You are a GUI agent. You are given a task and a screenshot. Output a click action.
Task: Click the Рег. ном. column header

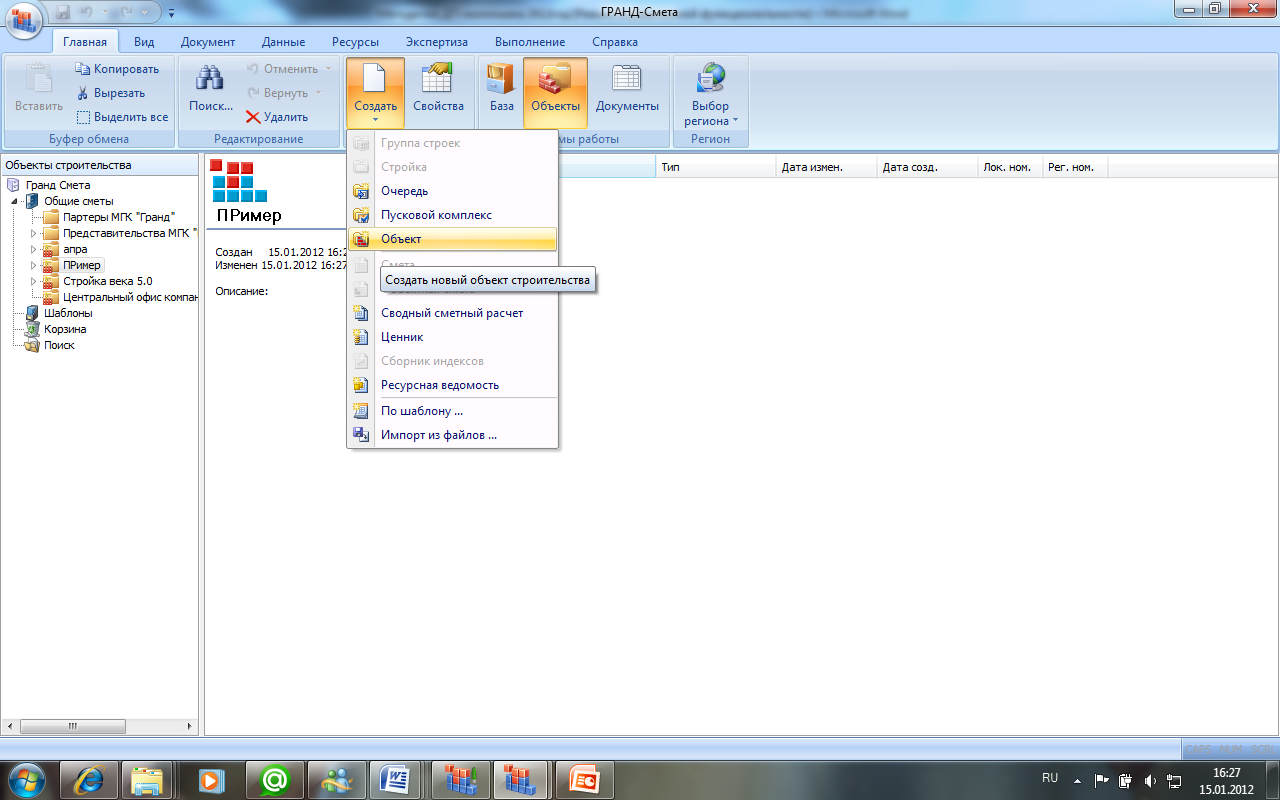[1075, 167]
